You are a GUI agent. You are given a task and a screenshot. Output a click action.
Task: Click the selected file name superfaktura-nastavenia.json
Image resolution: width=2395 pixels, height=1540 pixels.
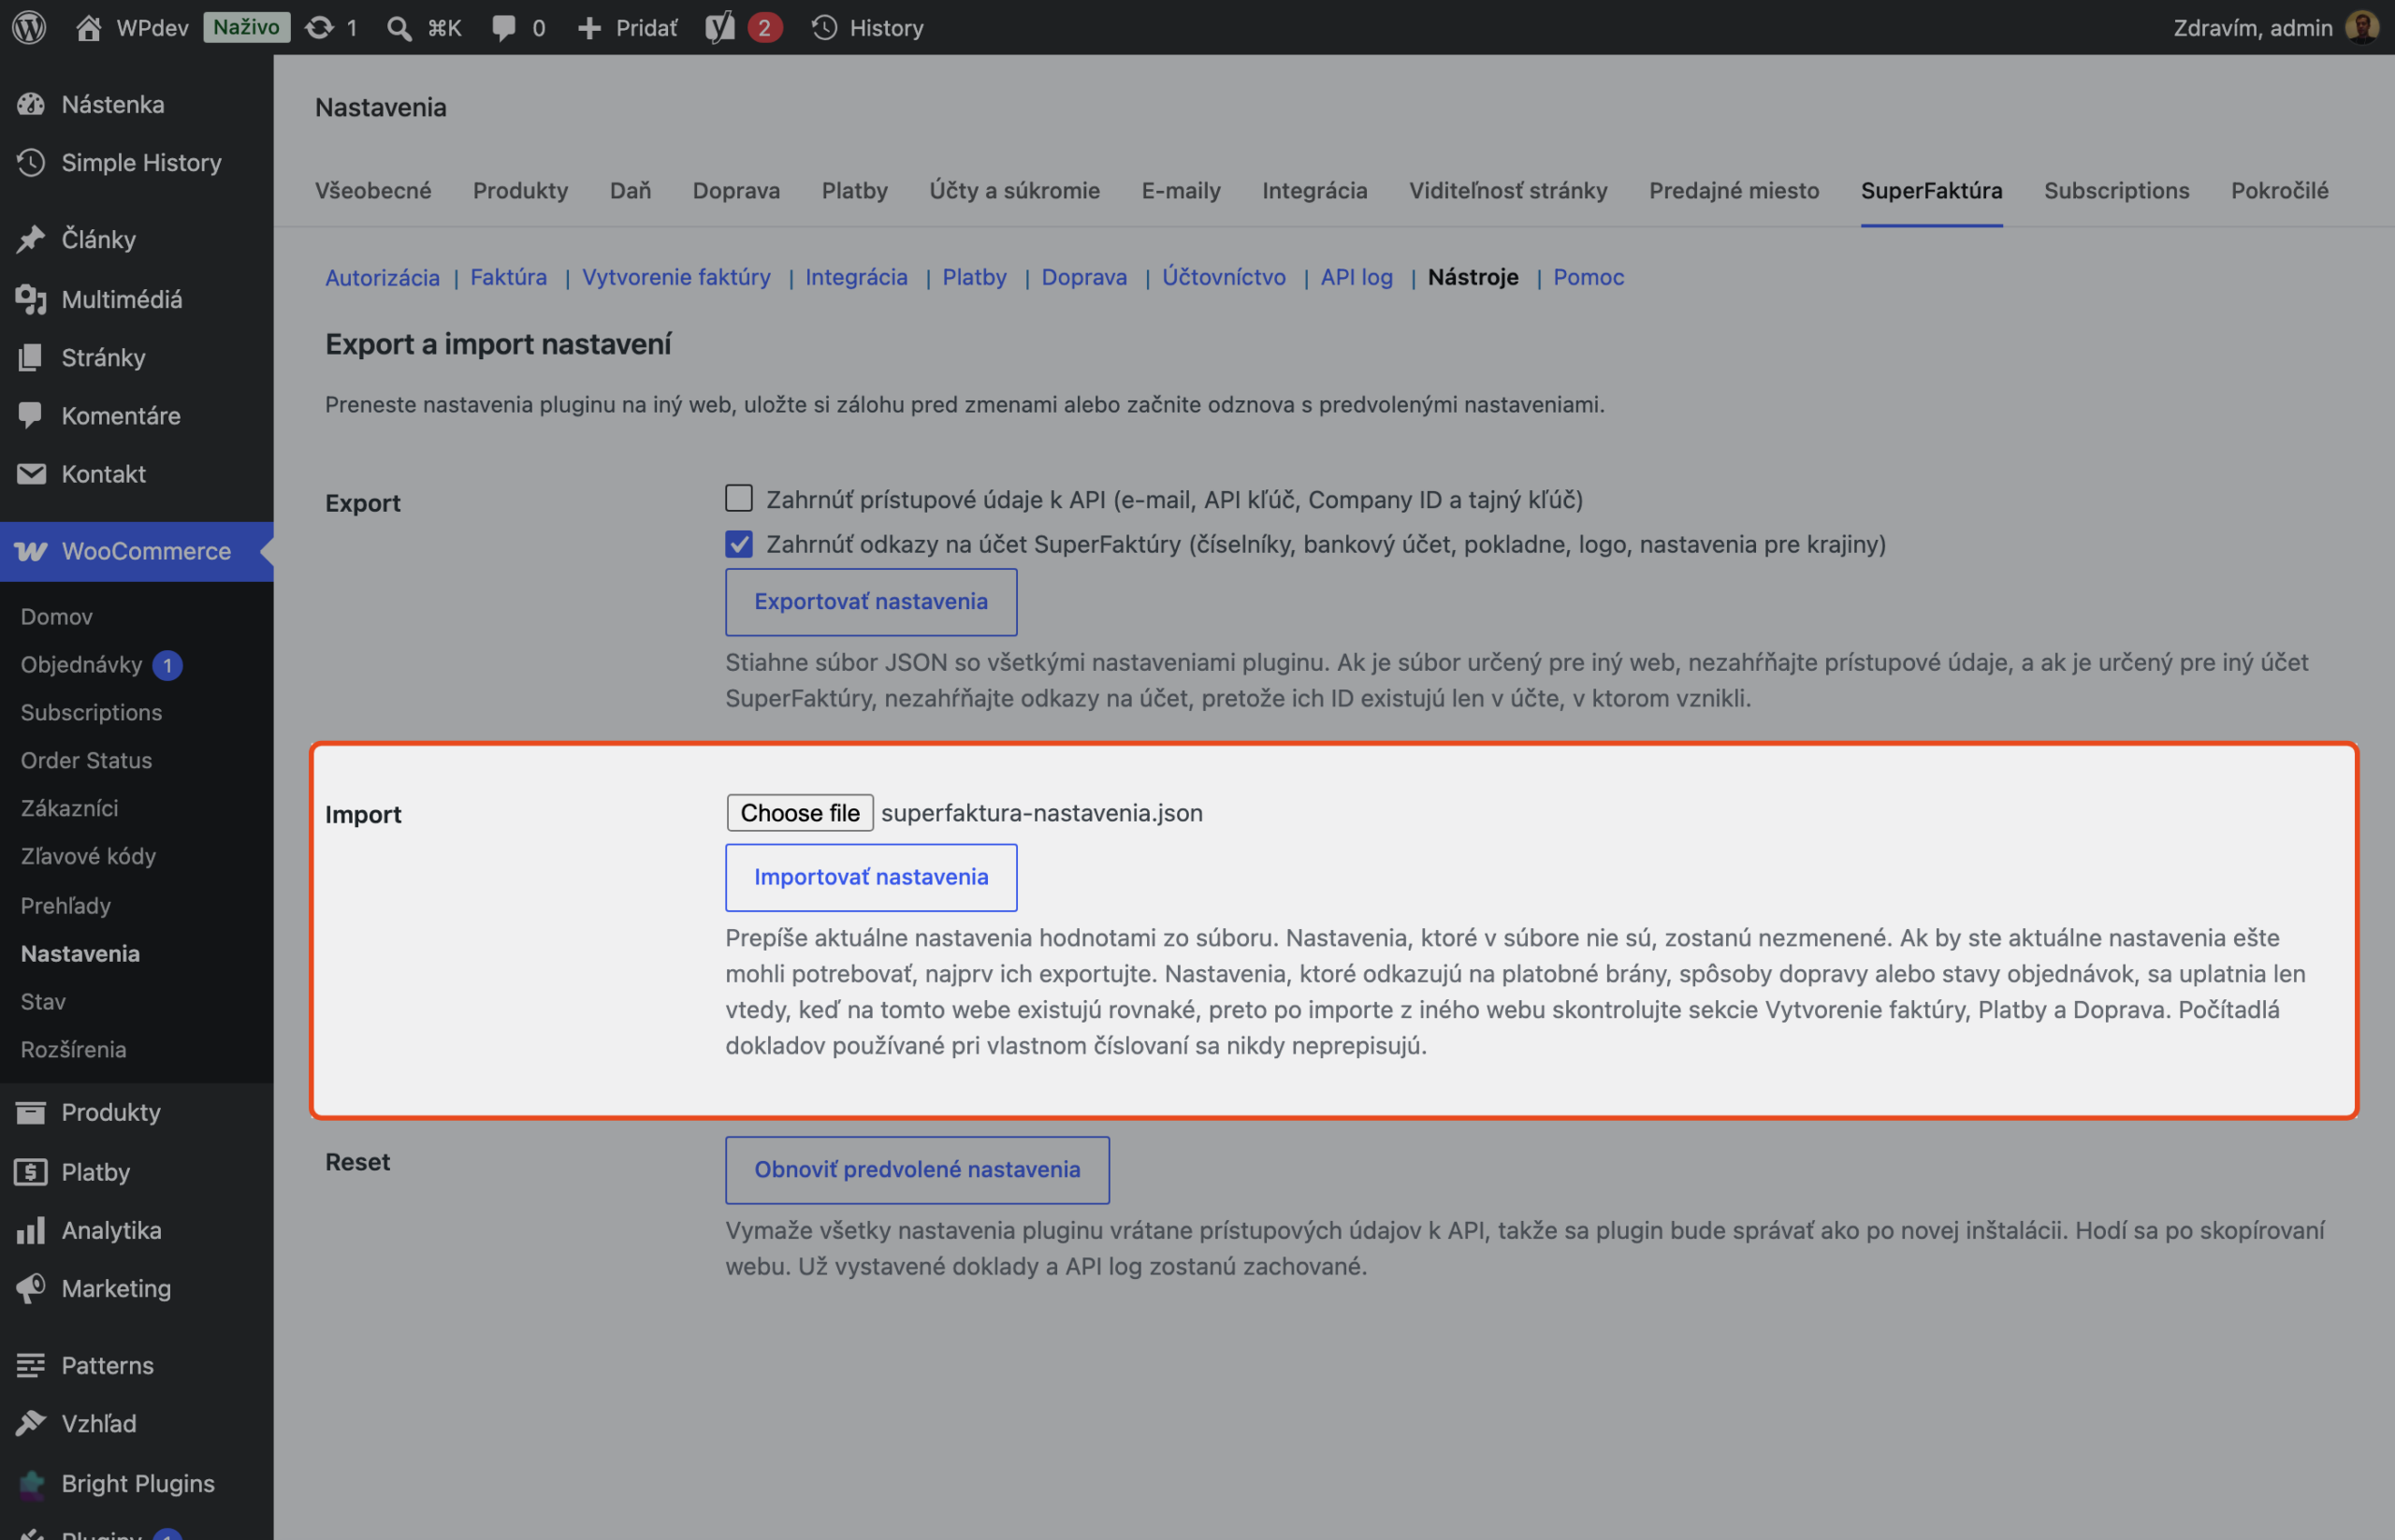1042,812
